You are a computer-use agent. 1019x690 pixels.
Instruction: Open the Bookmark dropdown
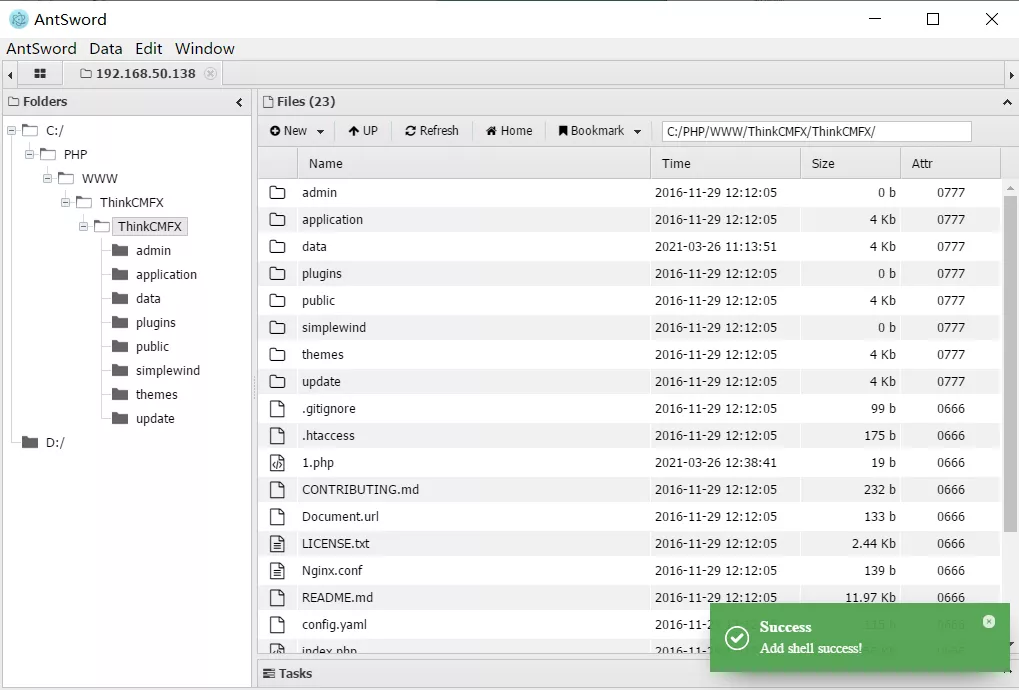point(599,131)
